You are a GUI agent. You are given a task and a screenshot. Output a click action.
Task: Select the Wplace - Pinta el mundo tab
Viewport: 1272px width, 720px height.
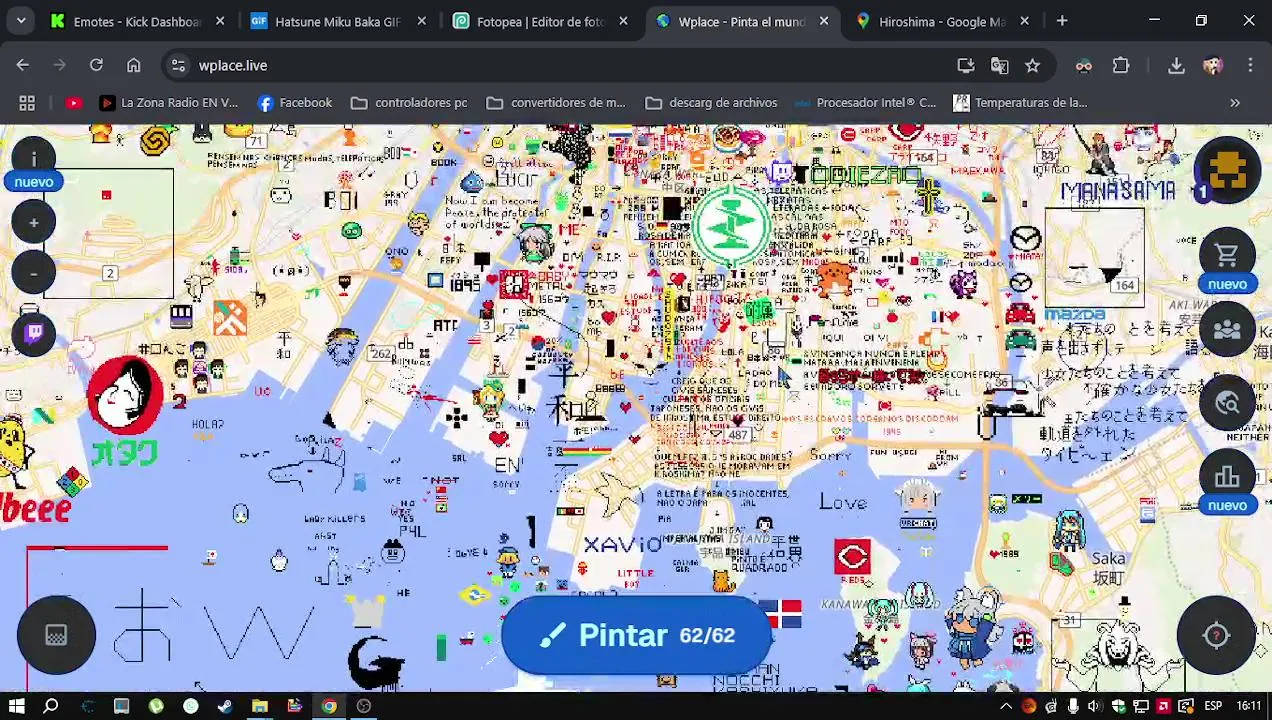(741, 21)
